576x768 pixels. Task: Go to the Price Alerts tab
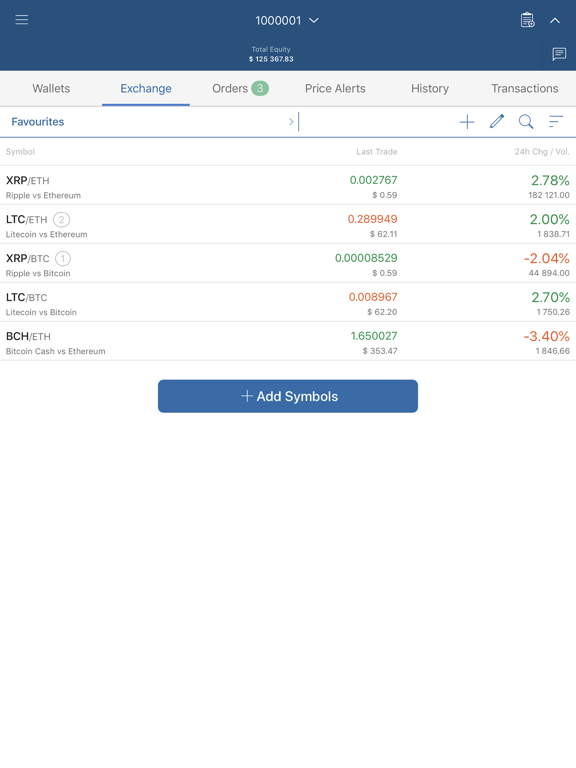[335, 89]
